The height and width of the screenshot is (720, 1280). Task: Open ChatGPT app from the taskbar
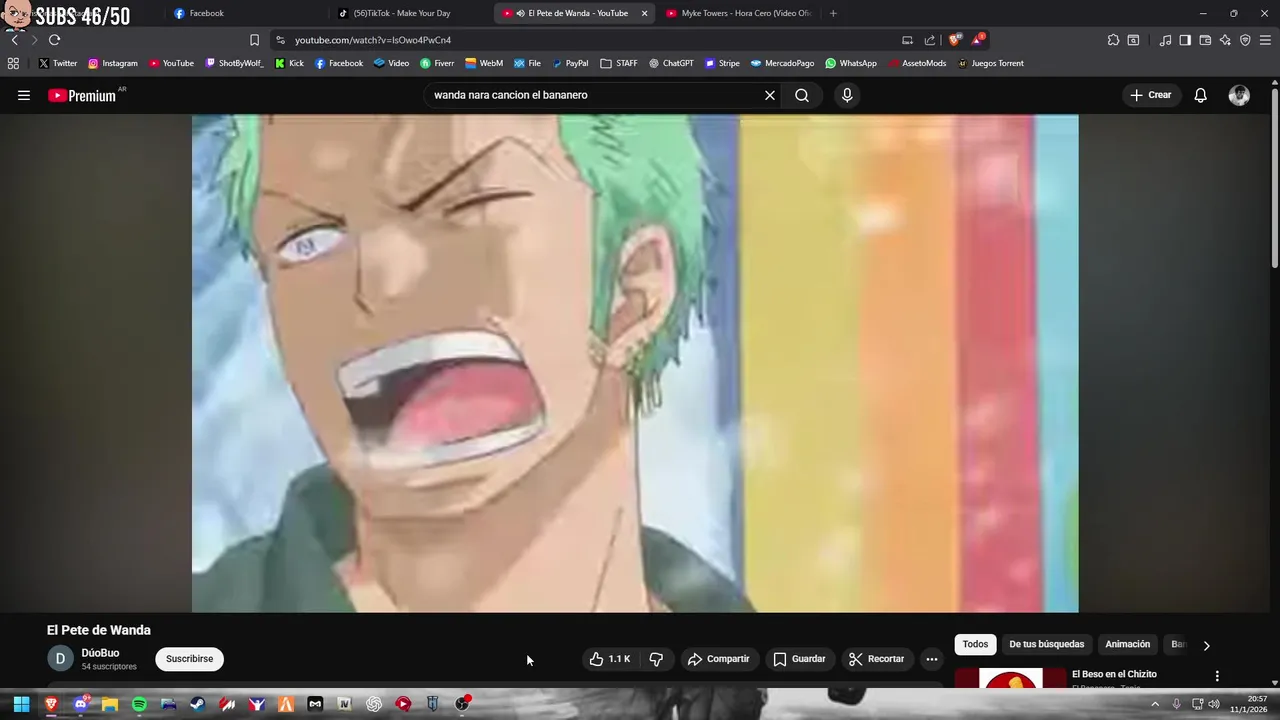tap(374, 704)
